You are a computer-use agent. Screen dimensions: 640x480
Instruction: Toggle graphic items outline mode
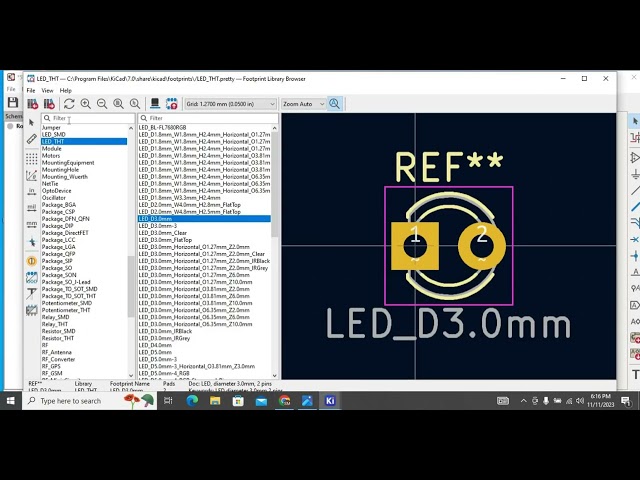pos(31,310)
